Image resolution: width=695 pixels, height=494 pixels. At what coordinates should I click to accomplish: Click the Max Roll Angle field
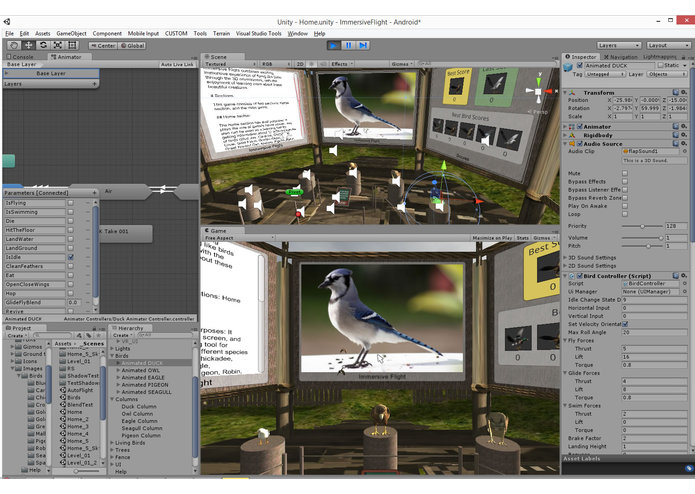[655, 332]
